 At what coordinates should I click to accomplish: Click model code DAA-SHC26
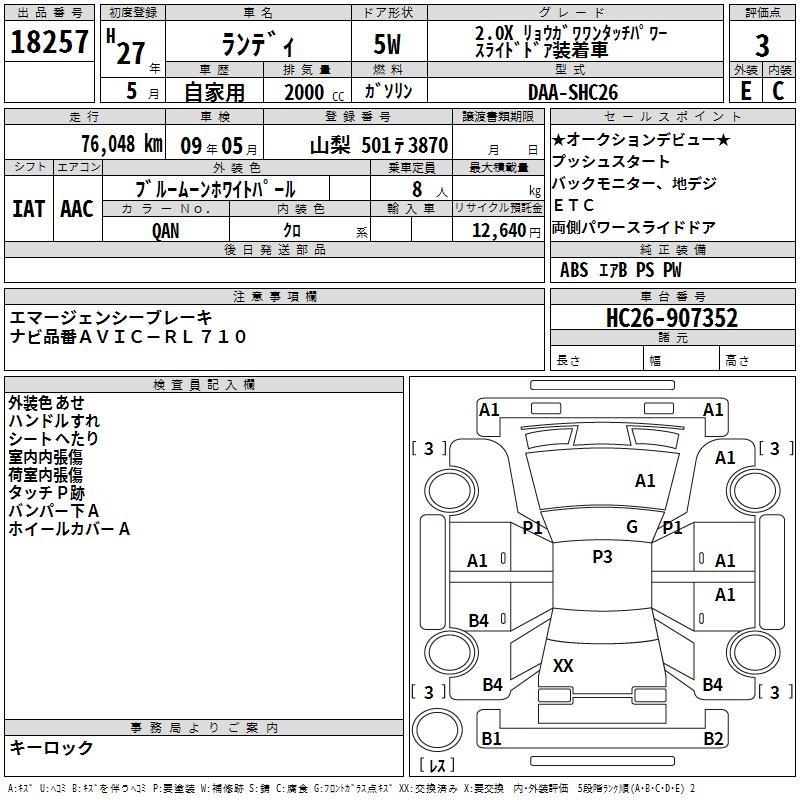point(573,92)
